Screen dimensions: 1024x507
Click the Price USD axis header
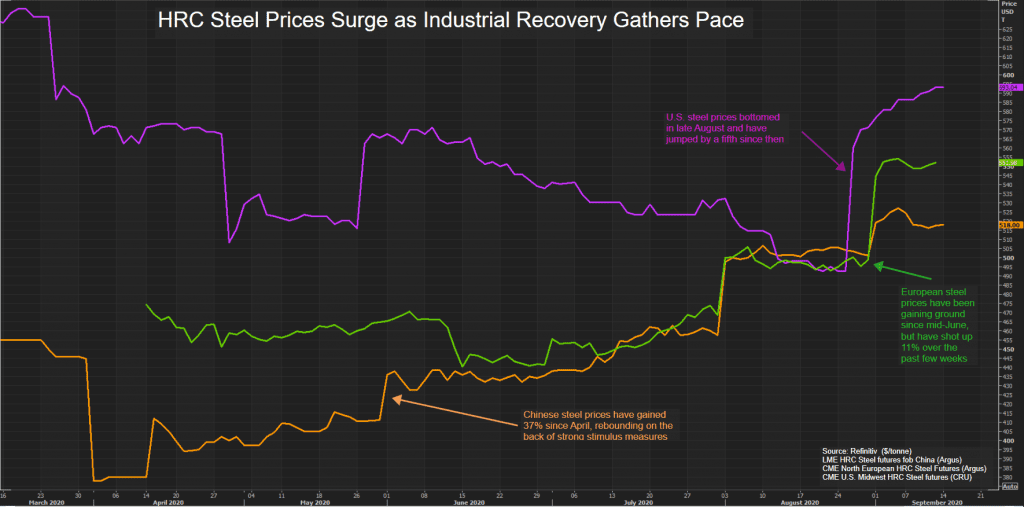tap(1008, 10)
